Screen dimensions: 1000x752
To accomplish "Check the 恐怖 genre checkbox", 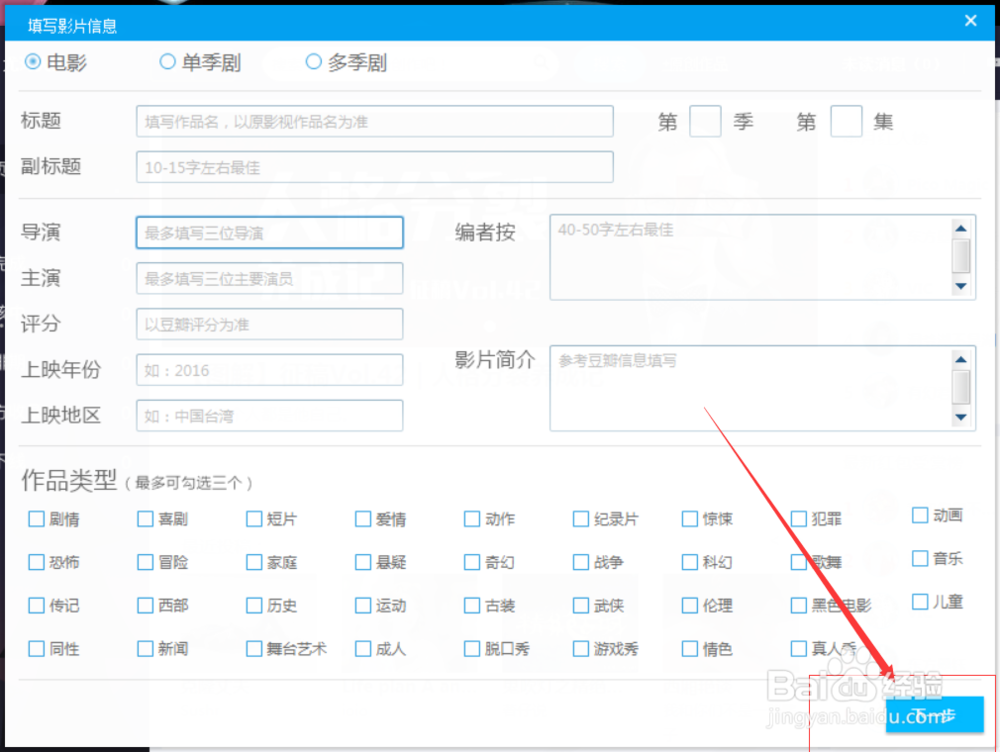I will pos(36,562).
